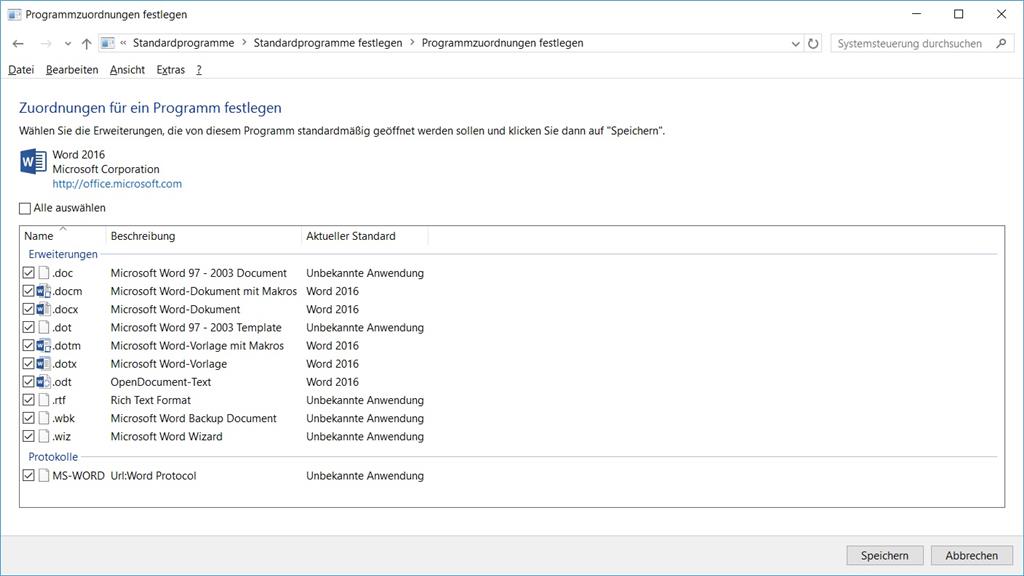Click the Speichern button
Image resolution: width=1024 pixels, height=576 pixels.
click(884, 556)
